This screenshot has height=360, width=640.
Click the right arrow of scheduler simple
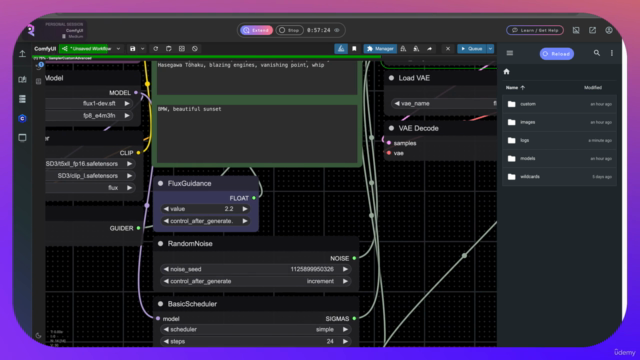pos(345,329)
